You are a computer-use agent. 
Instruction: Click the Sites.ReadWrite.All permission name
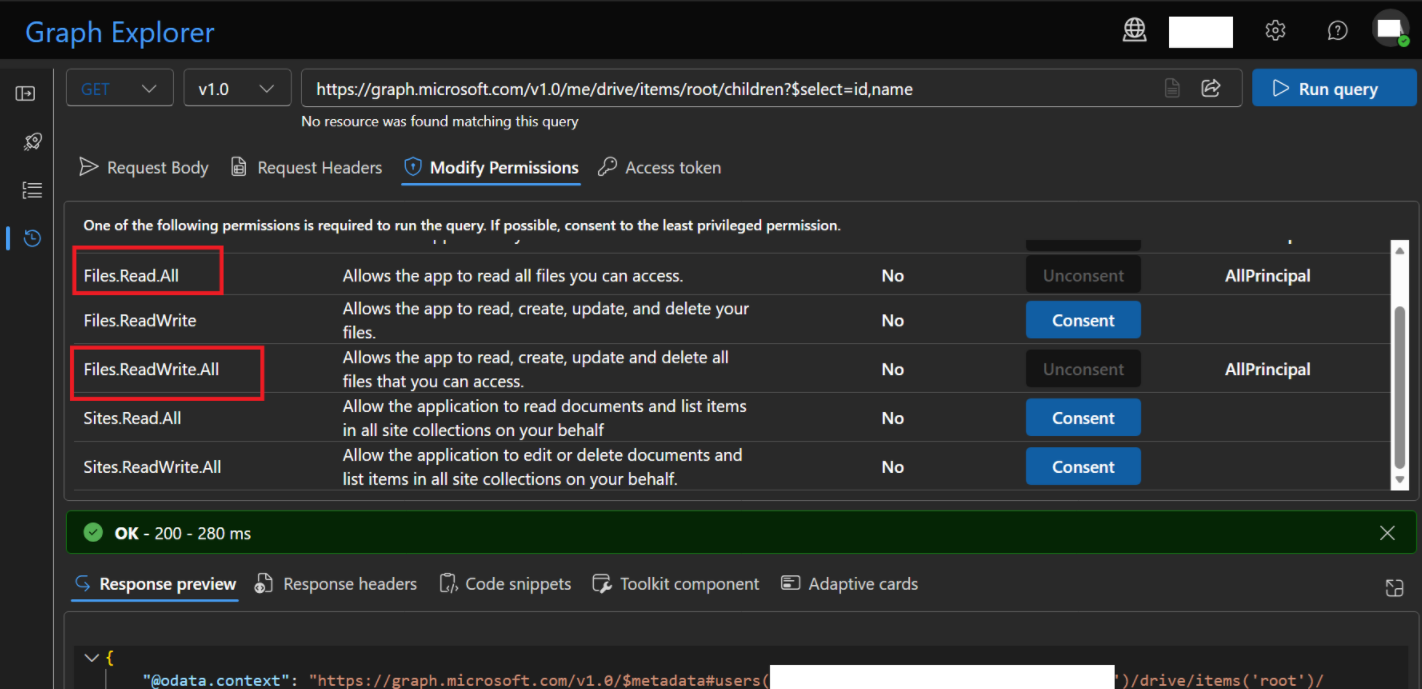[152, 467]
